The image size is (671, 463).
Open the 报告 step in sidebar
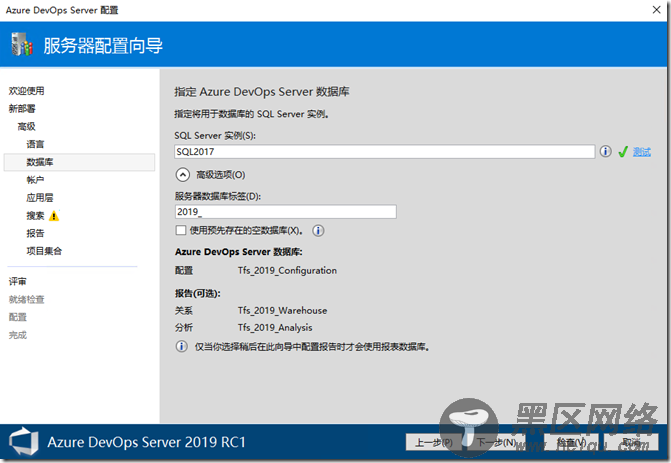pyautogui.click(x=35, y=233)
